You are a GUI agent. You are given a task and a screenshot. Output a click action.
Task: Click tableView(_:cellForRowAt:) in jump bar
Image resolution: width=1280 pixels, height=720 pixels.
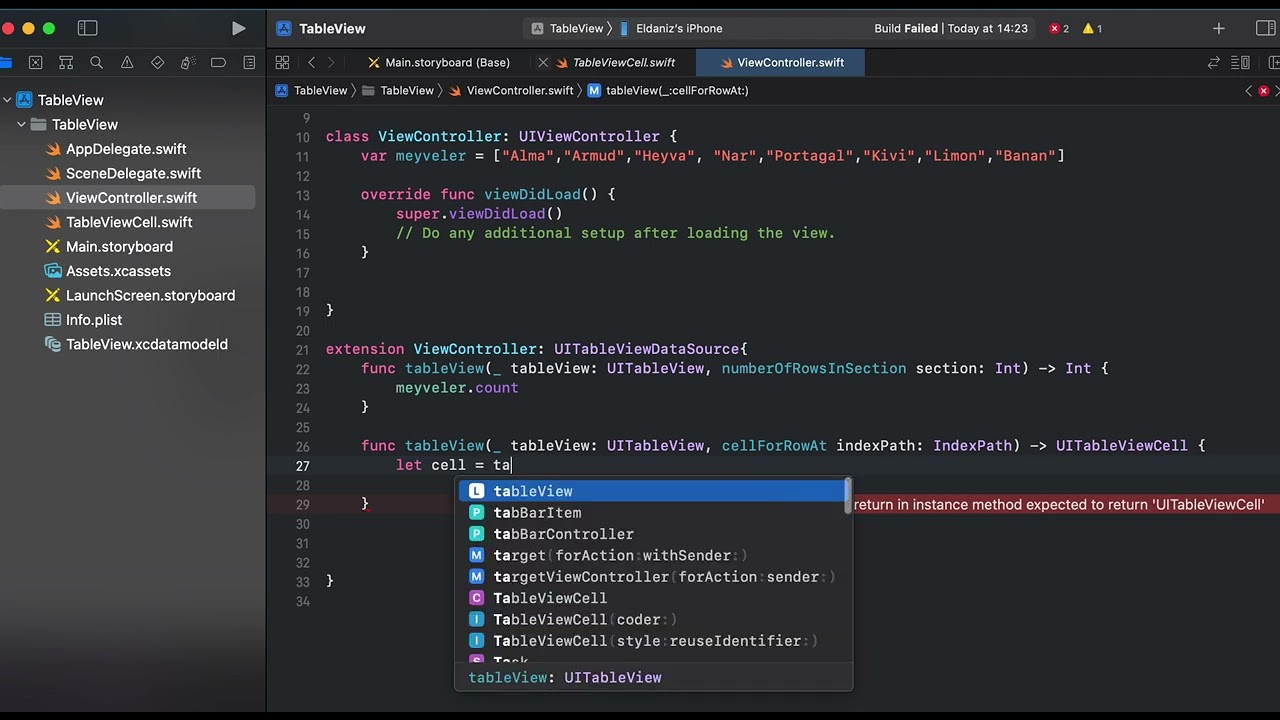[668, 90]
